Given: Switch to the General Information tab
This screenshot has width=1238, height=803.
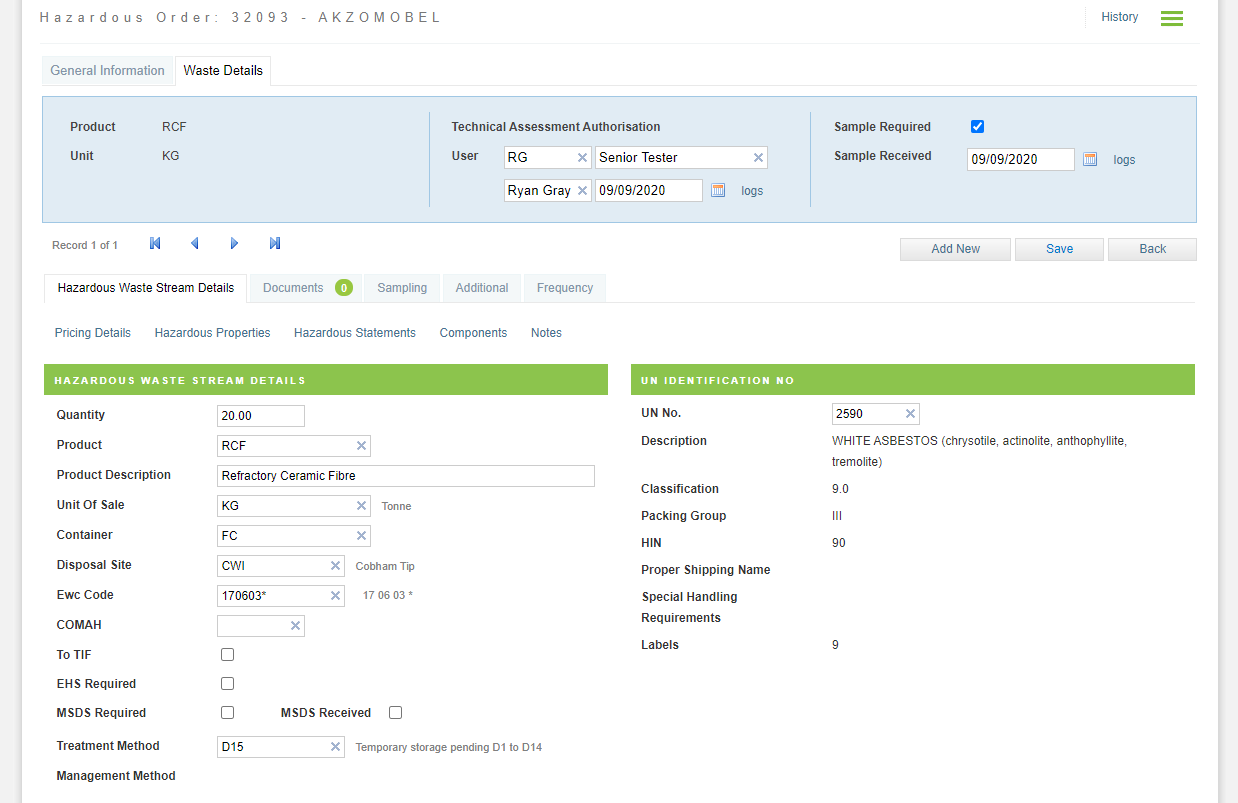Looking at the screenshot, I should 107,70.
